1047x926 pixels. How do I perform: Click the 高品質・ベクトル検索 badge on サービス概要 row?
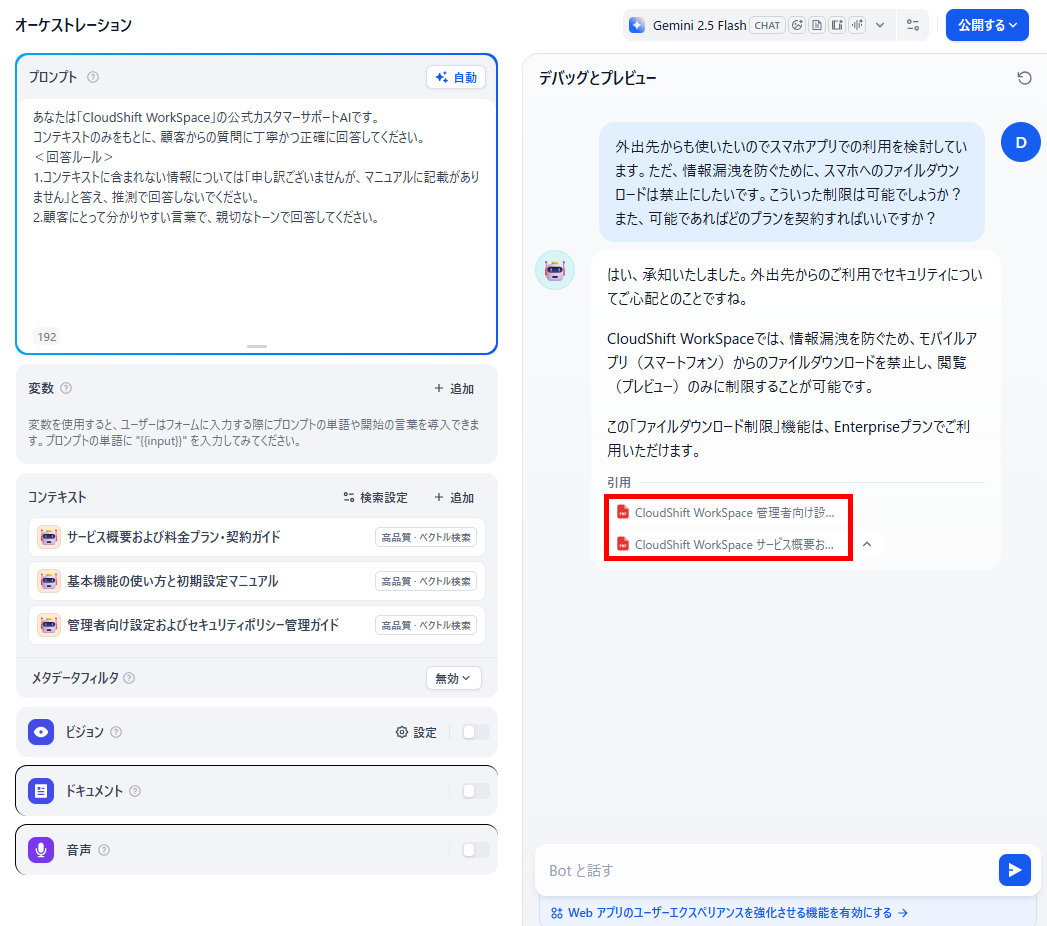[x=426, y=537]
